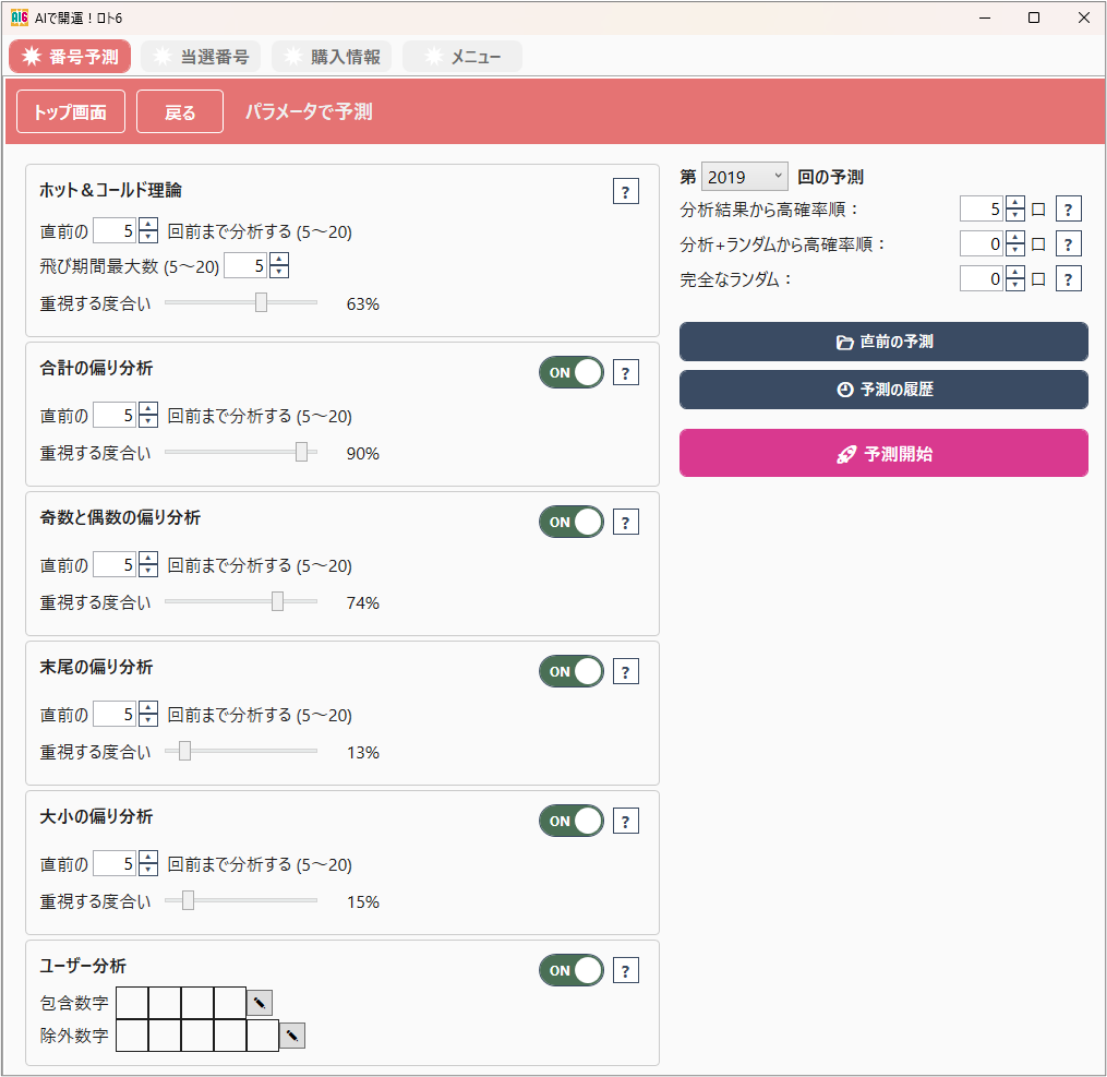This screenshot has width=1107, height=1077.
Task: Check the box beside 分析+ランダムから高確率順
Action: tap(1038, 244)
